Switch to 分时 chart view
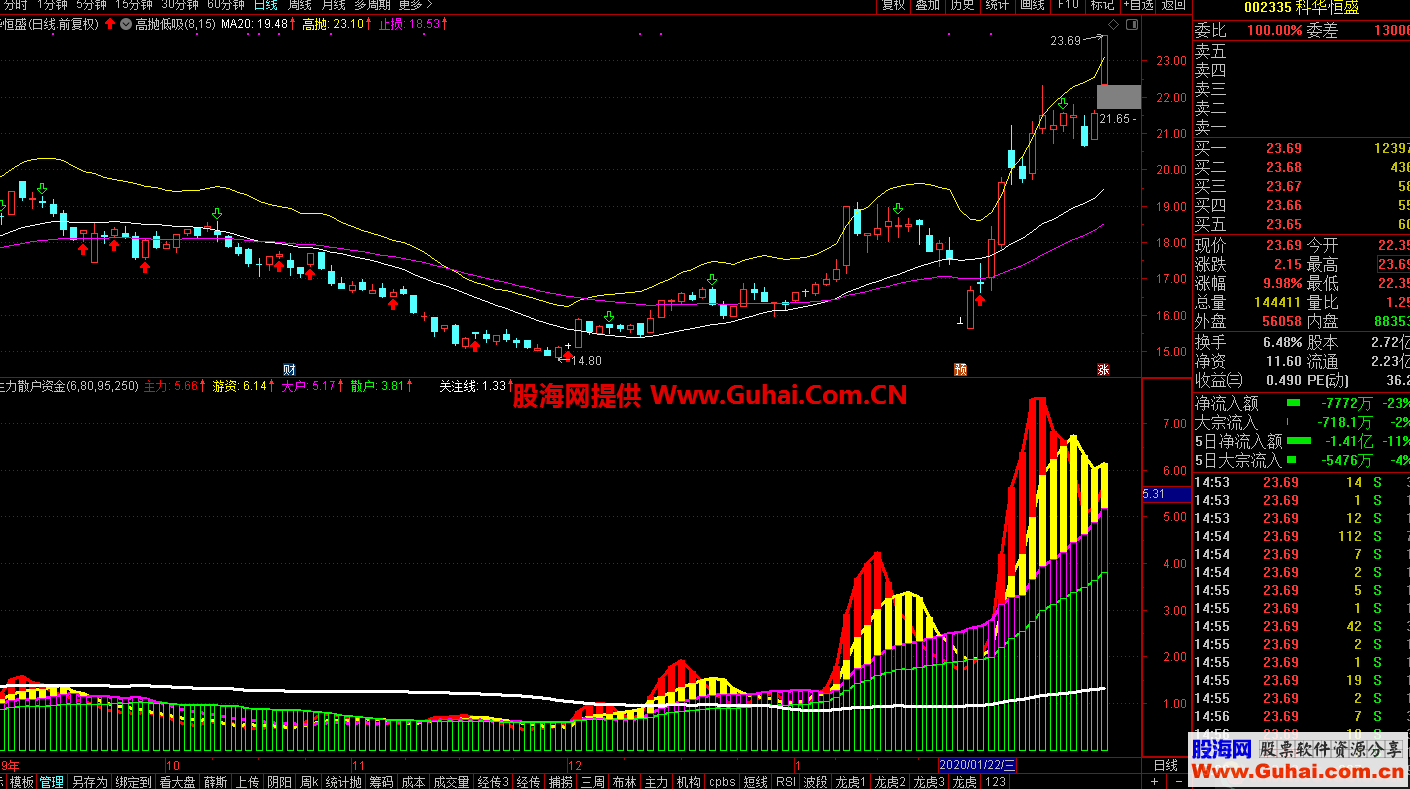The image size is (1410, 789). (x=14, y=5)
